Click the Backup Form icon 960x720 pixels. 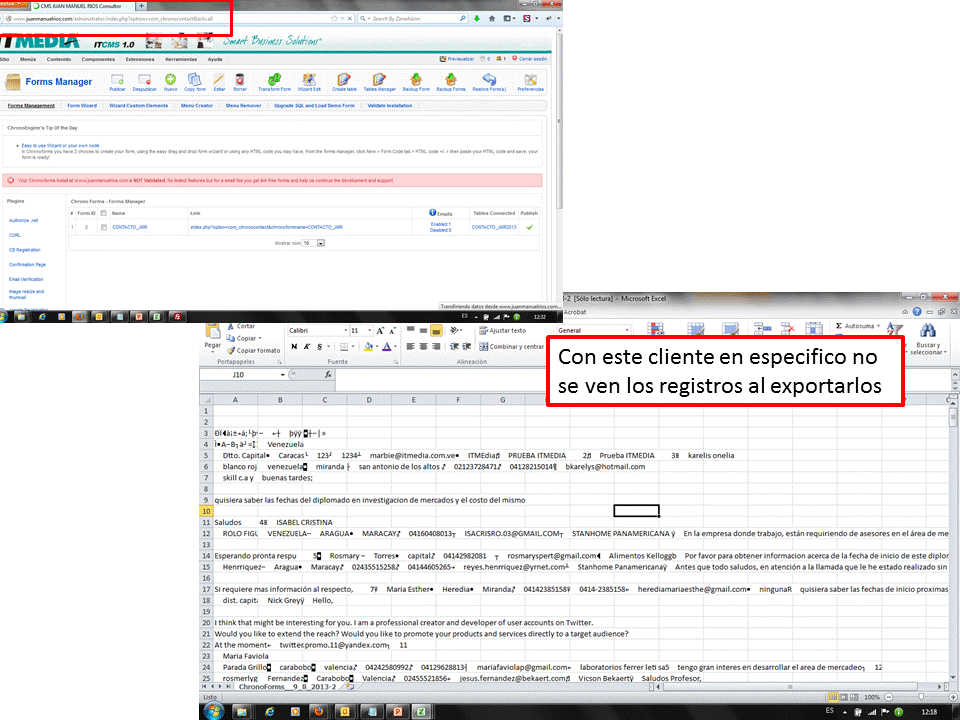tap(416, 82)
